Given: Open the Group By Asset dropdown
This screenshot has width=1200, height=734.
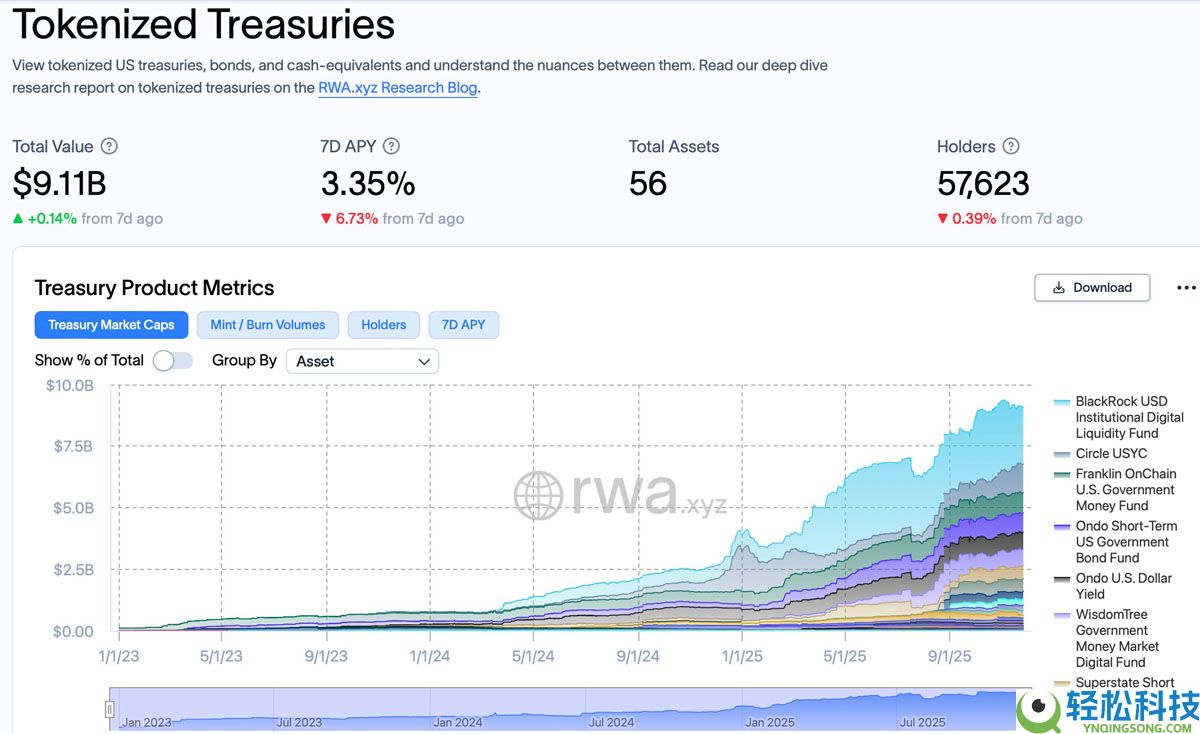Looking at the screenshot, I should coord(362,361).
